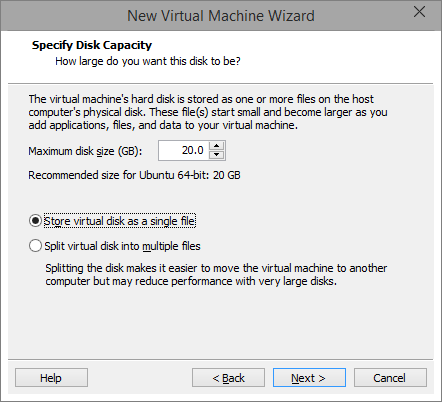442x402 pixels.
Task: Click the 20.0 value in the disk size box
Action: tap(193, 150)
